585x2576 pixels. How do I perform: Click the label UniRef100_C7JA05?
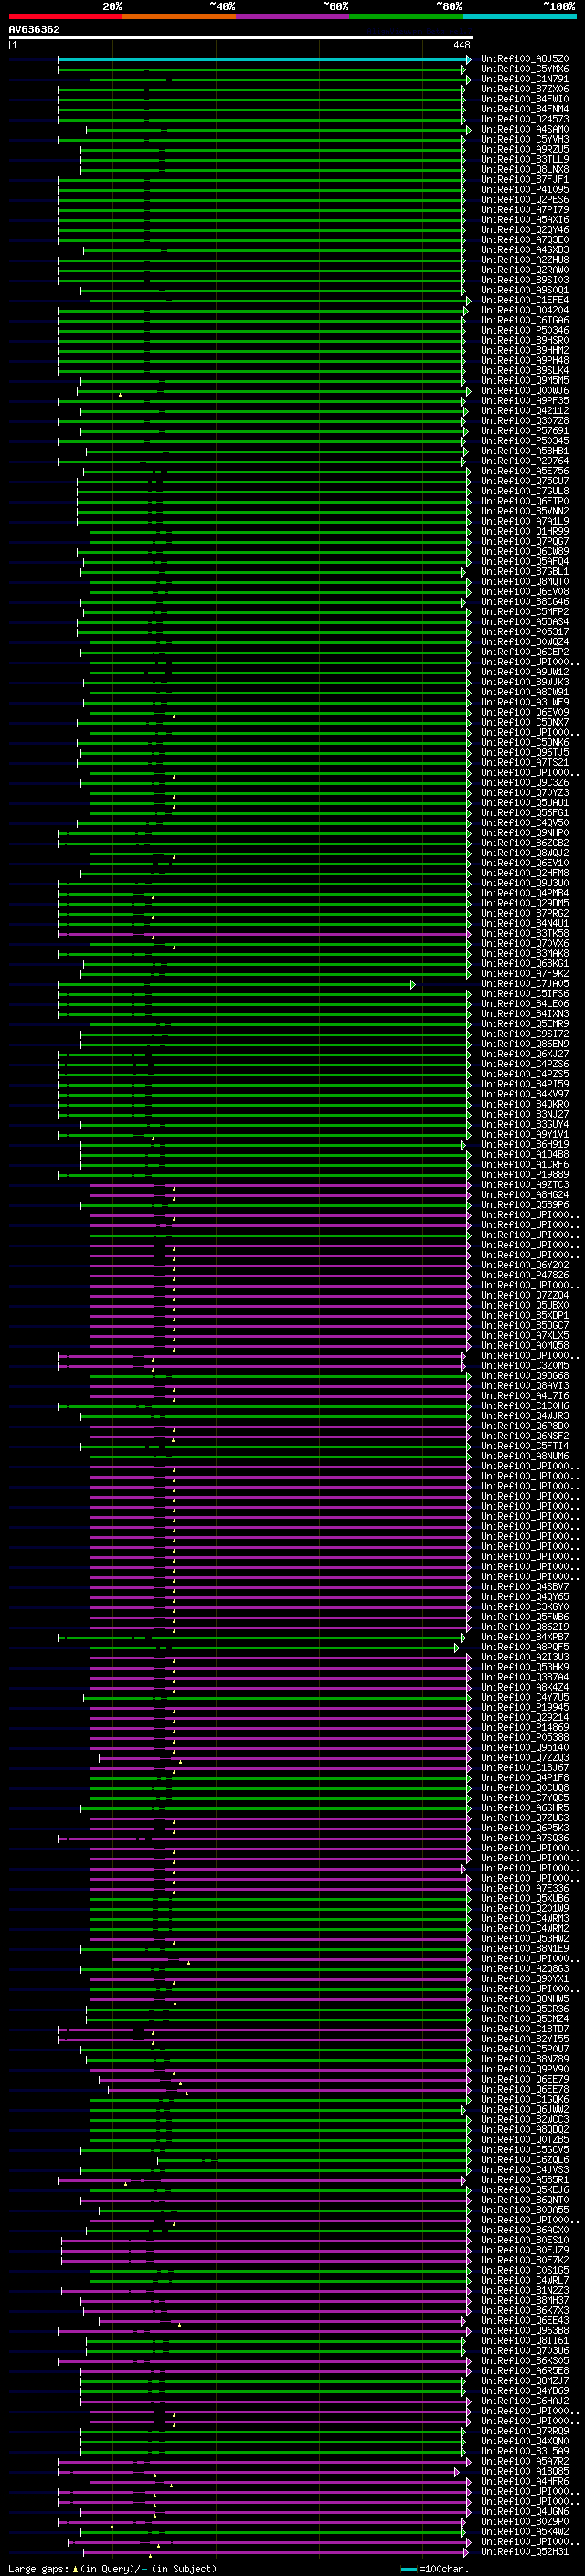pyautogui.click(x=525, y=985)
